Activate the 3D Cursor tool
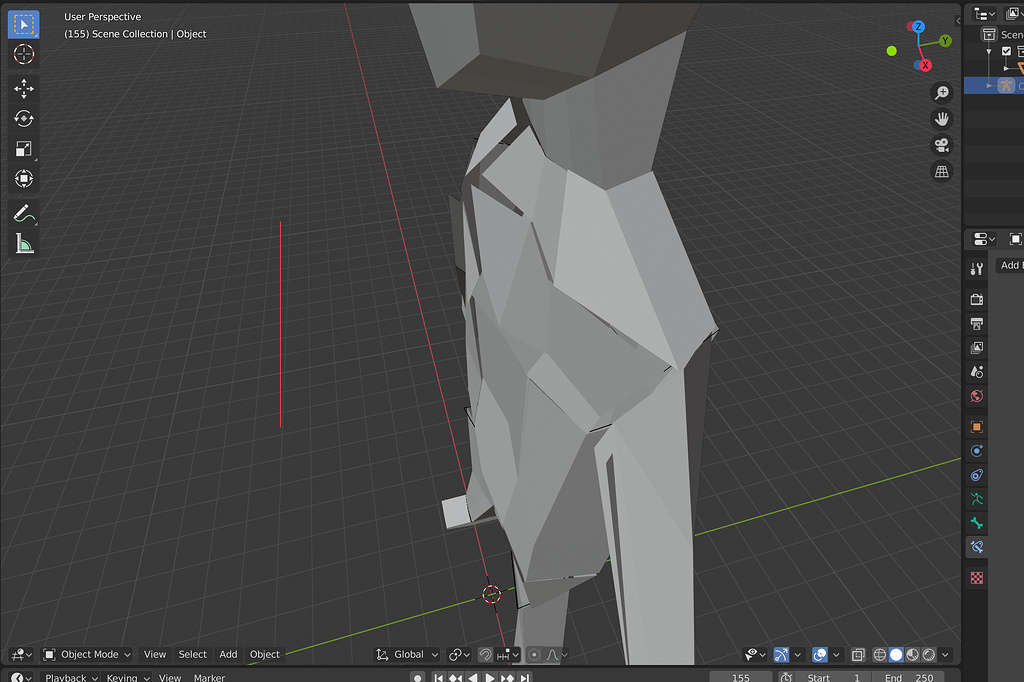This screenshot has width=1024, height=682. tap(24, 54)
